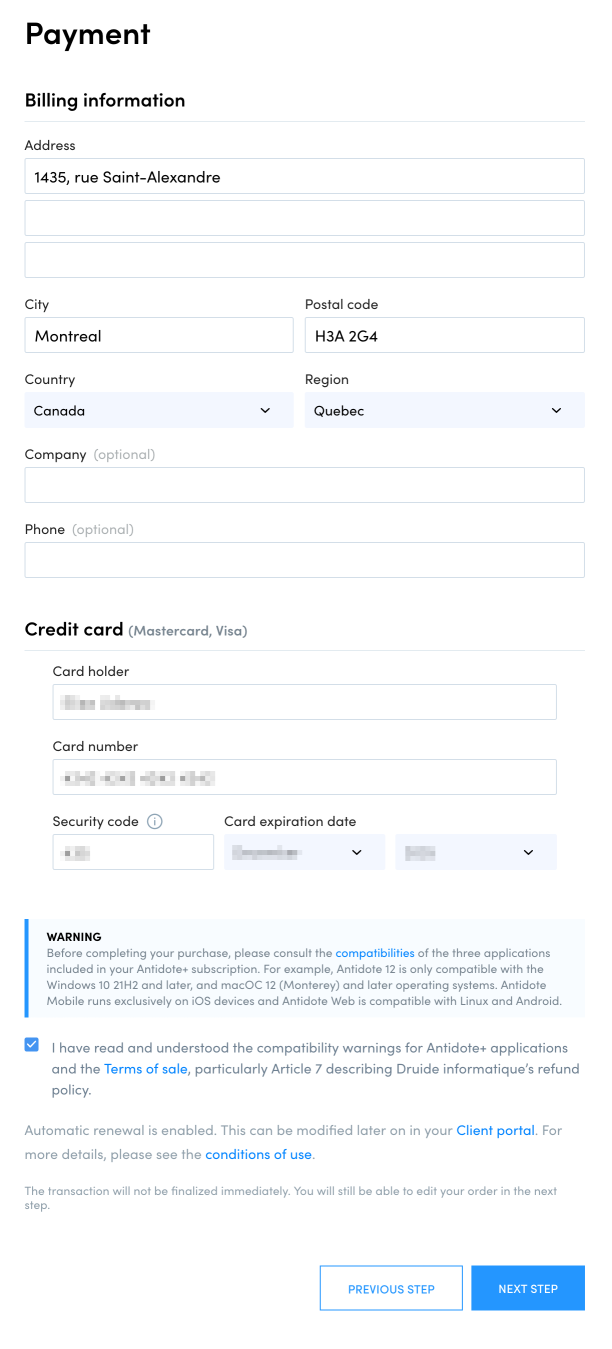Open the Region dropdown showing Quebec

444,410
